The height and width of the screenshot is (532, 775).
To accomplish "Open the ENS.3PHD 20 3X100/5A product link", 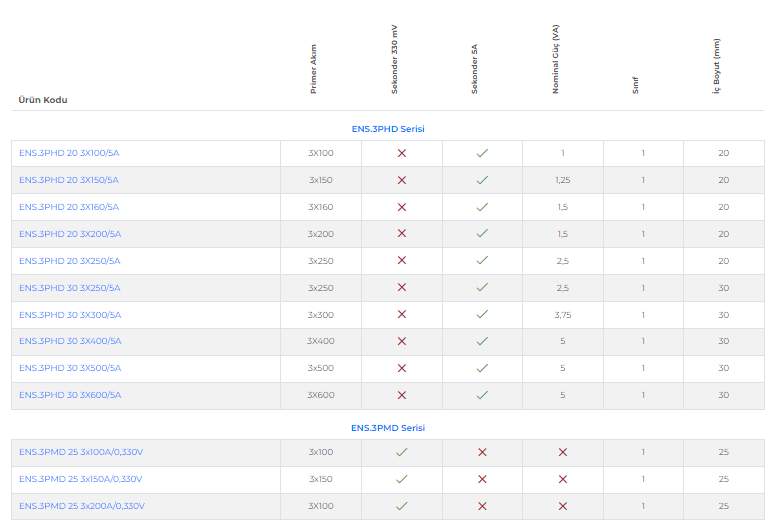I will [x=69, y=153].
